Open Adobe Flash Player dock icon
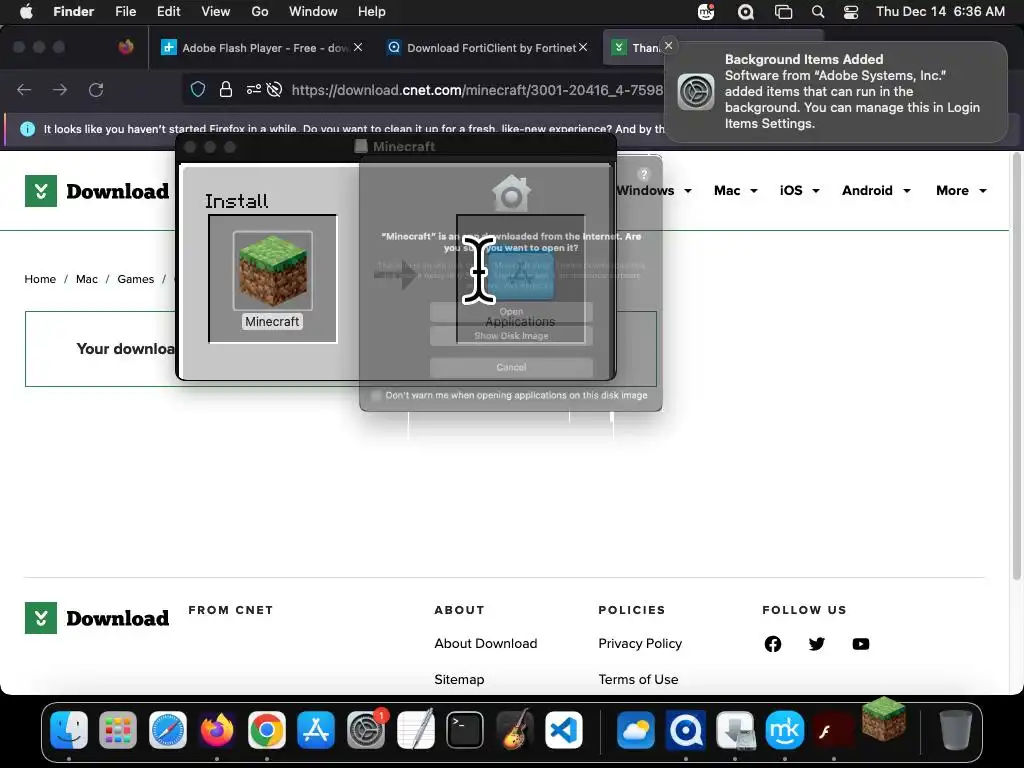This screenshot has height=768, width=1024. point(834,729)
